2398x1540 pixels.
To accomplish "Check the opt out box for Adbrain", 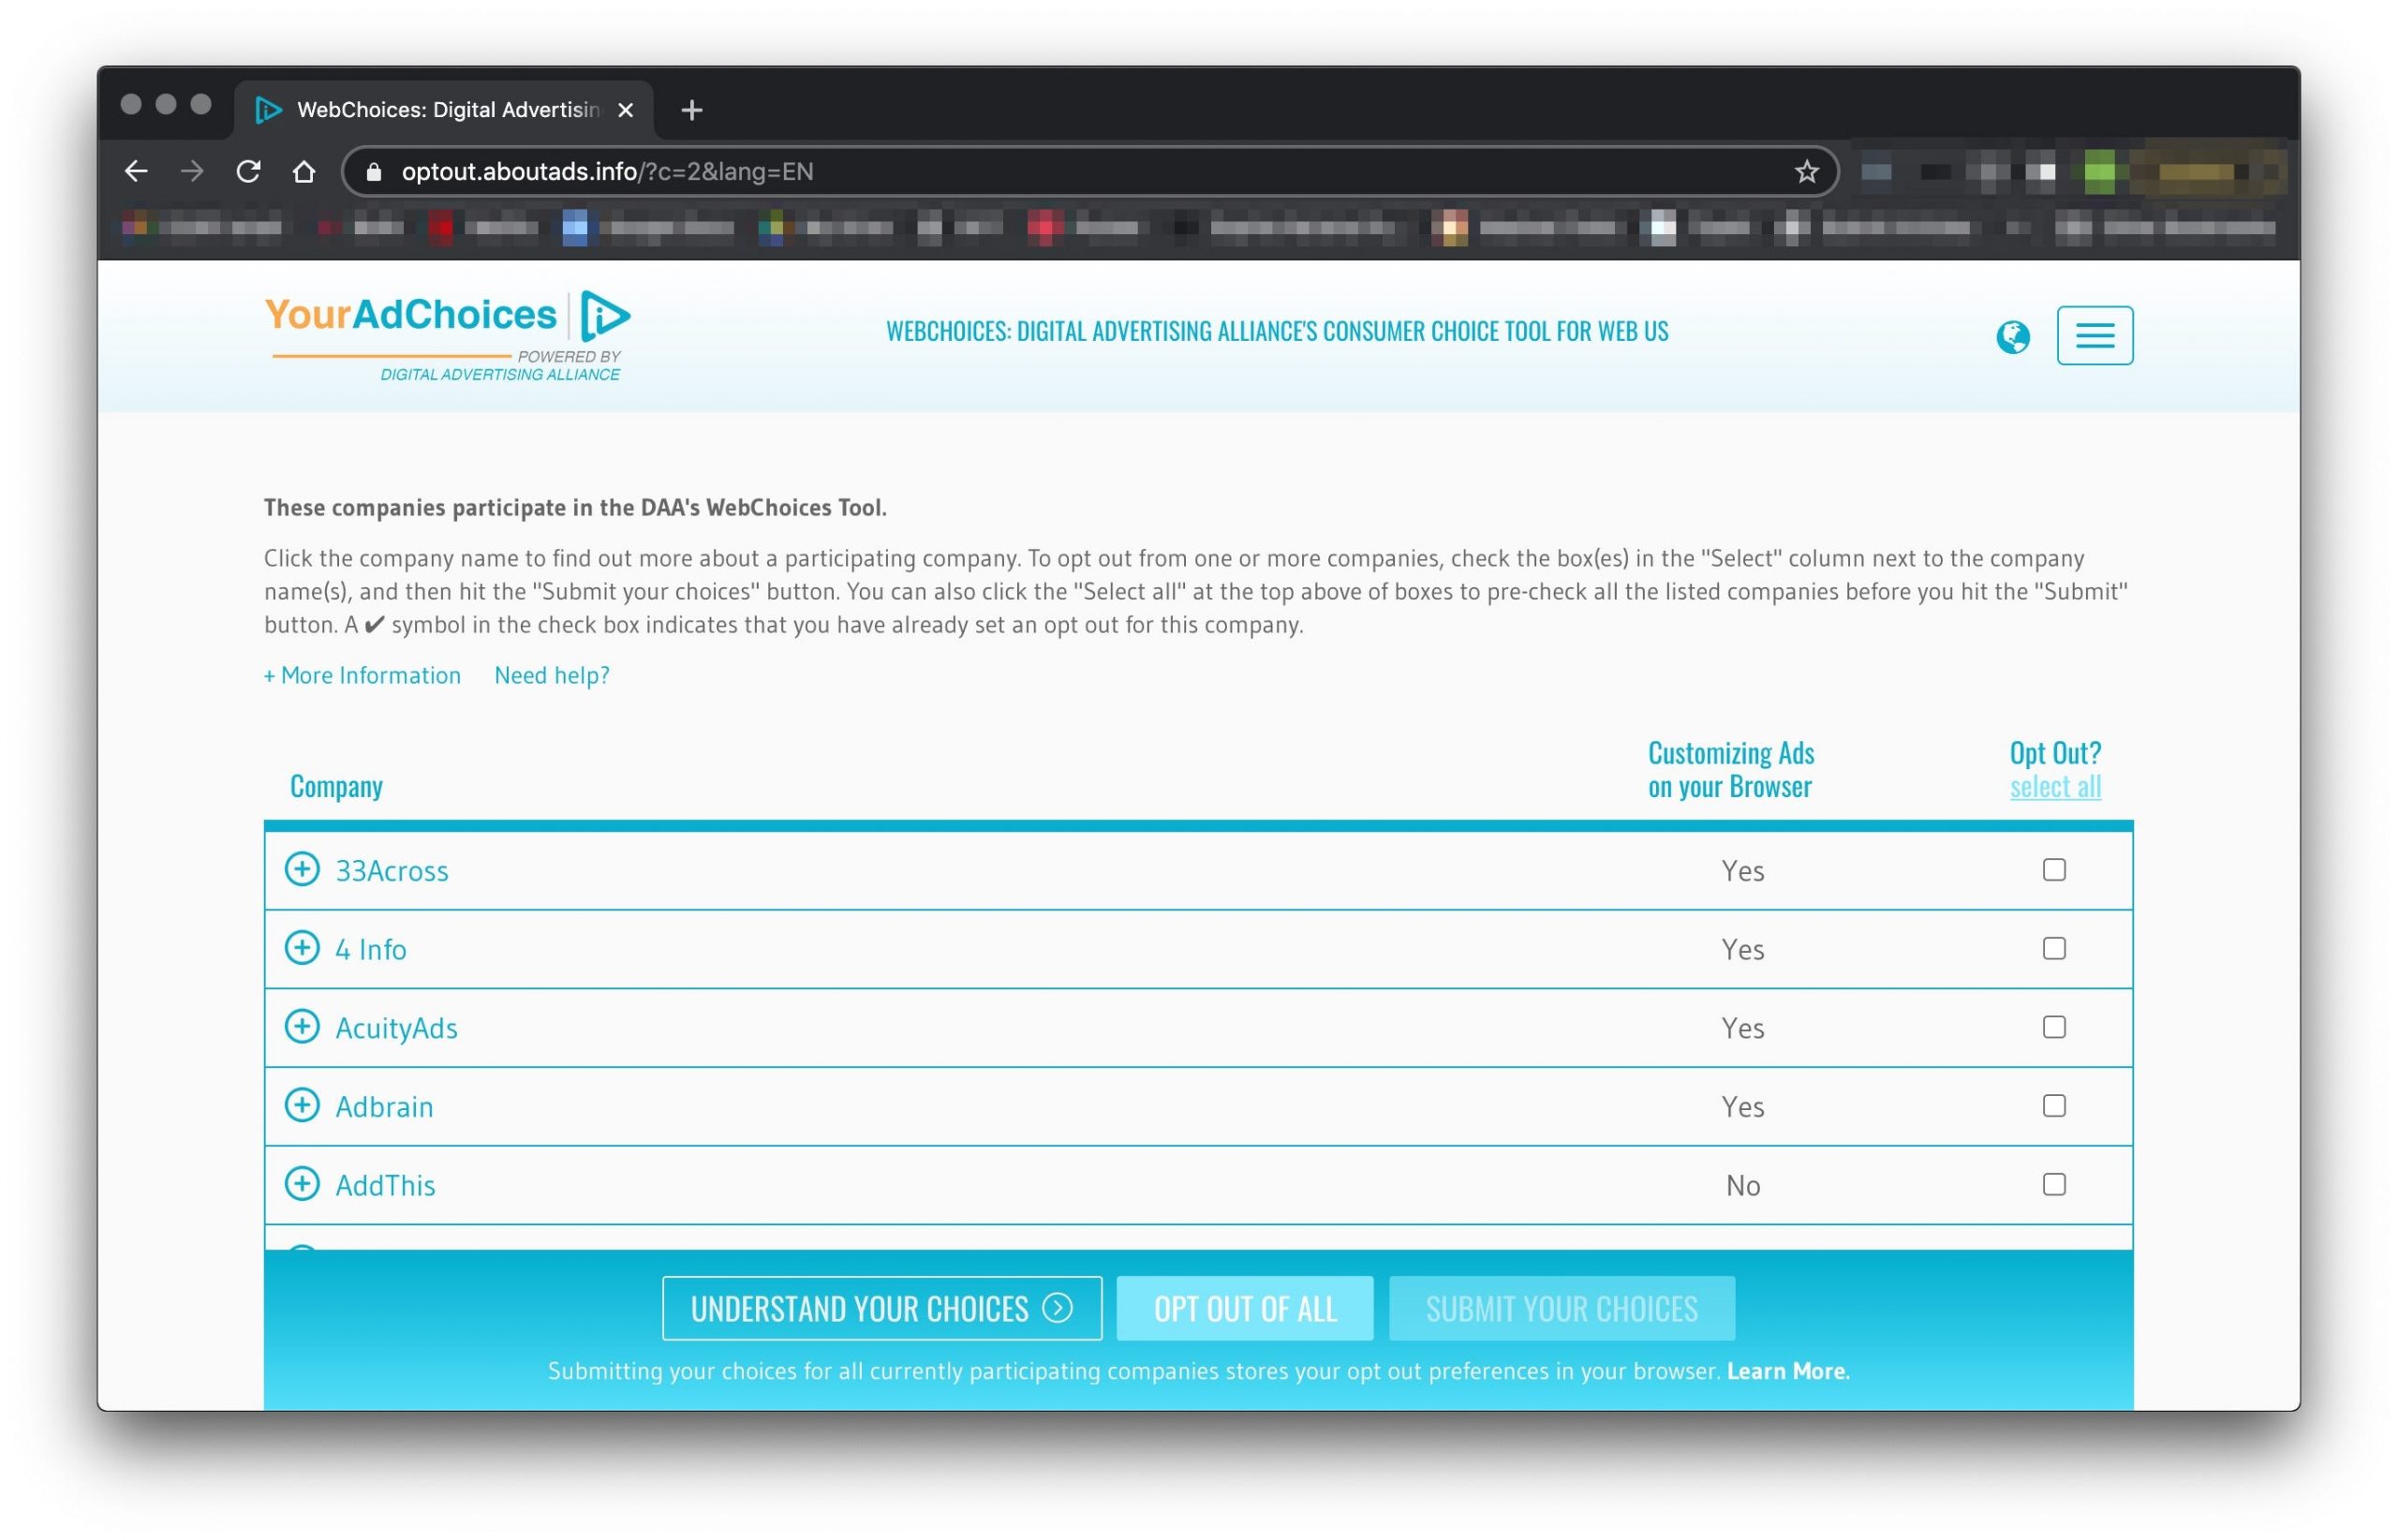I will pyautogui.click(x=2053, y=1106).
